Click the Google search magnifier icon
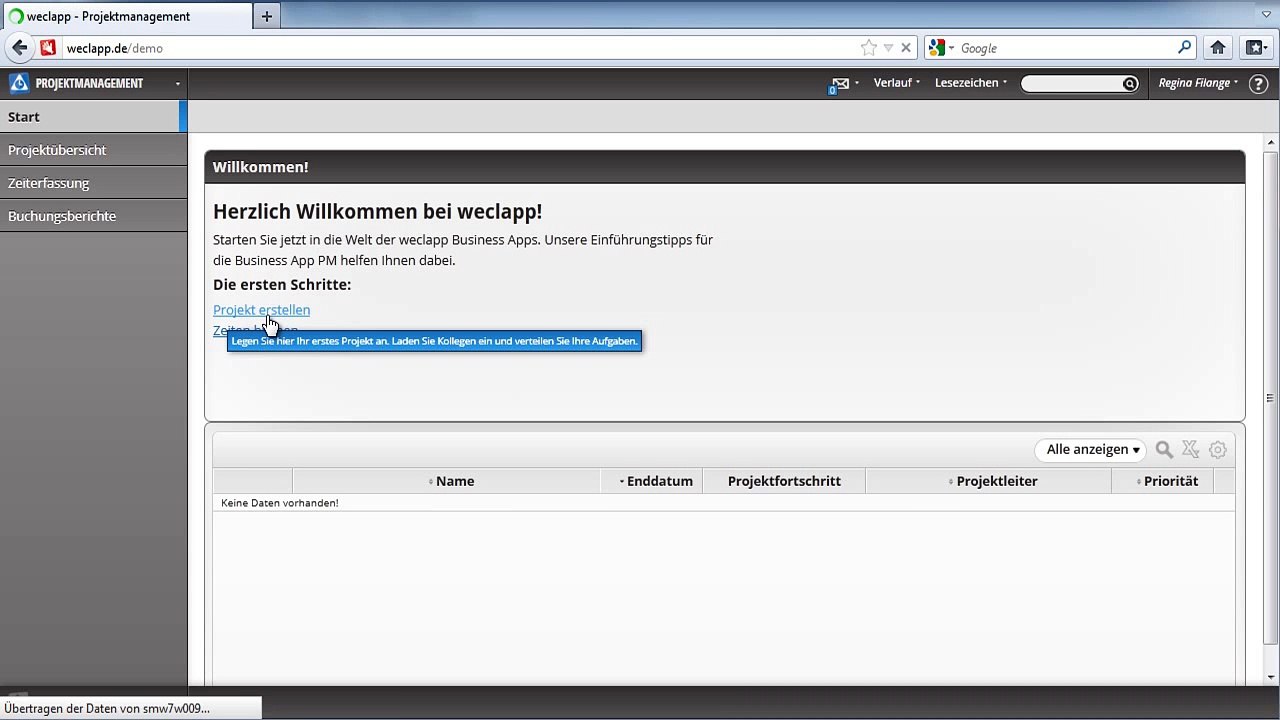The height and width of the screenshot is (720, 1280). (1185, 47)
